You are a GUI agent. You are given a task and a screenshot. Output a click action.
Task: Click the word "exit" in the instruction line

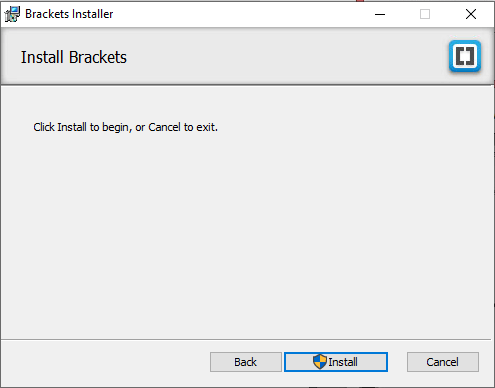(206, 127)
